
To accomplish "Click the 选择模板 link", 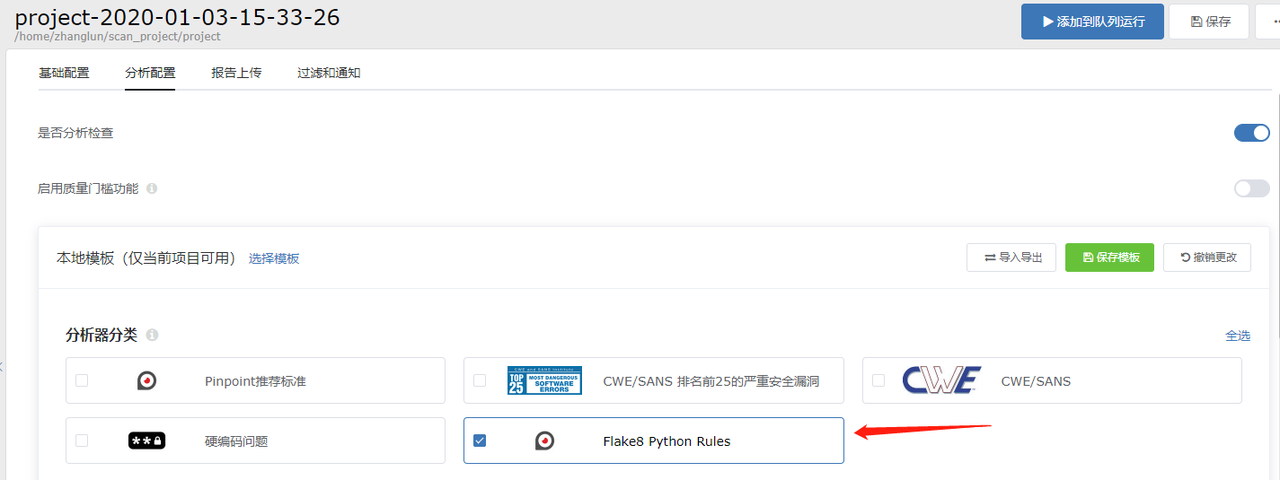I will click(274, 258).
